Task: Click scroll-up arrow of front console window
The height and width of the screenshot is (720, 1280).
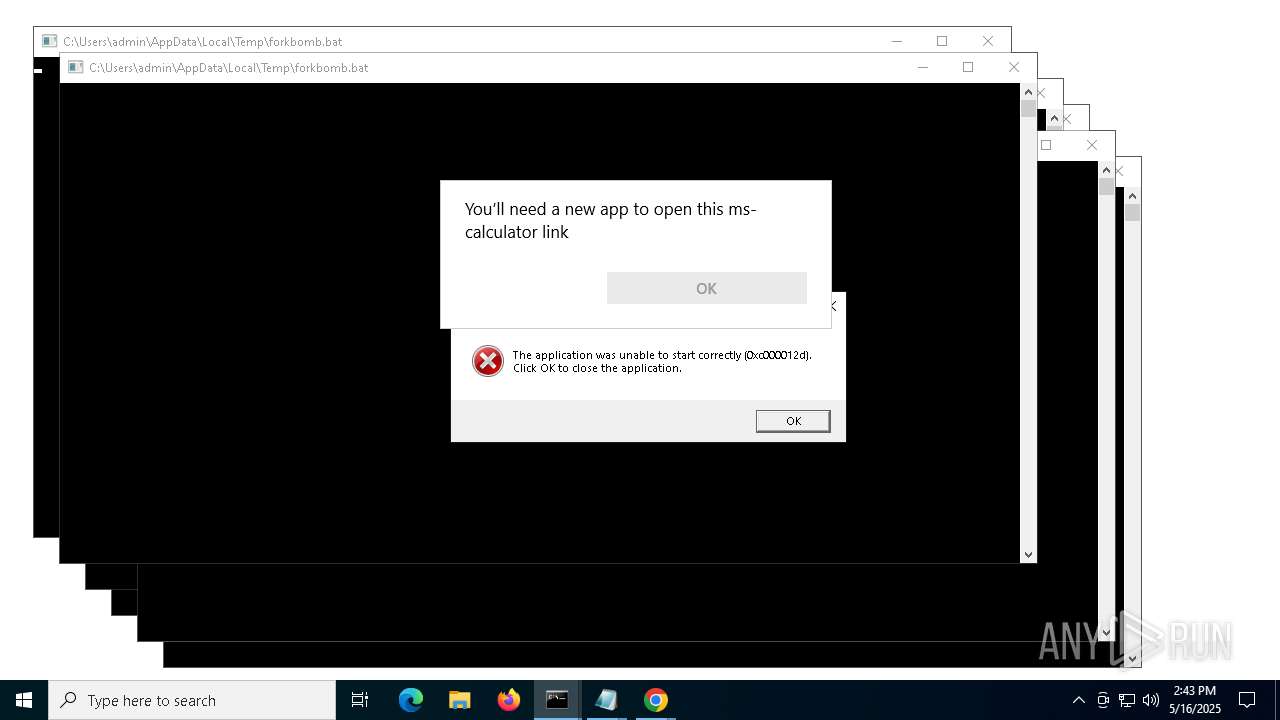Action: point(1028,92)
